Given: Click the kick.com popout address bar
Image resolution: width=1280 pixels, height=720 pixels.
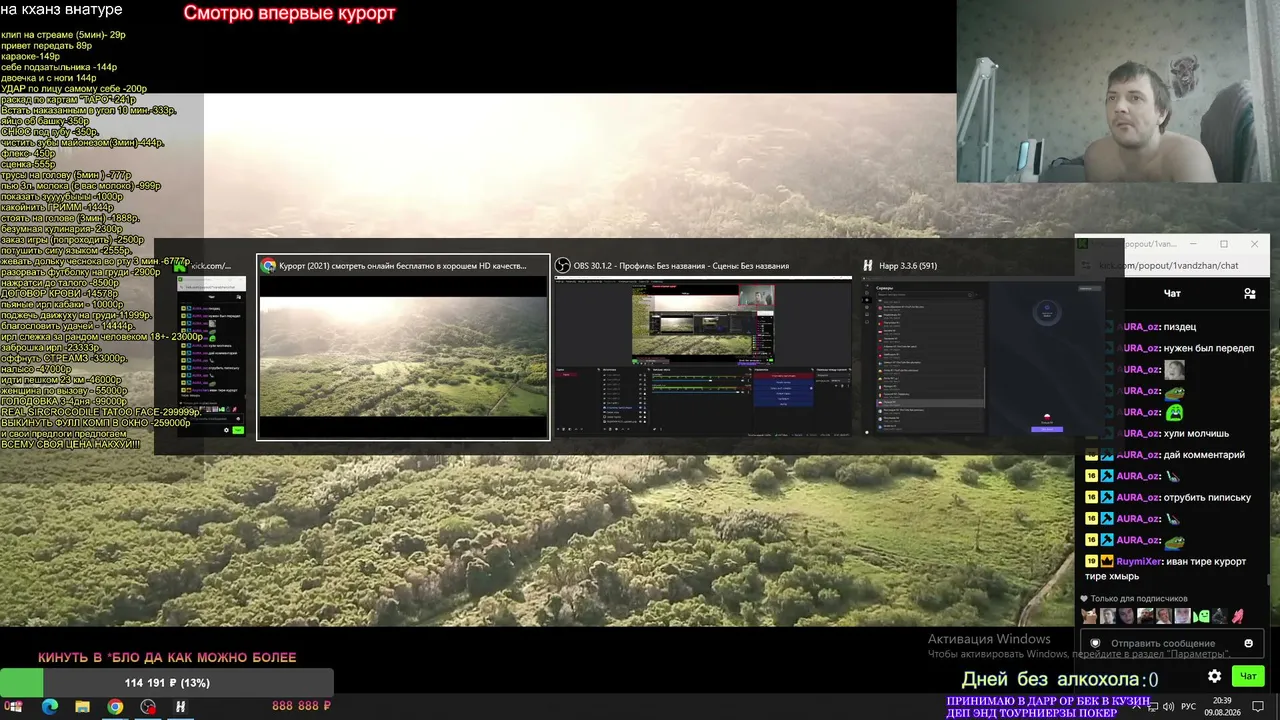Looking at the screenshot, I should pyautogui.click(x=1169, y=265).
